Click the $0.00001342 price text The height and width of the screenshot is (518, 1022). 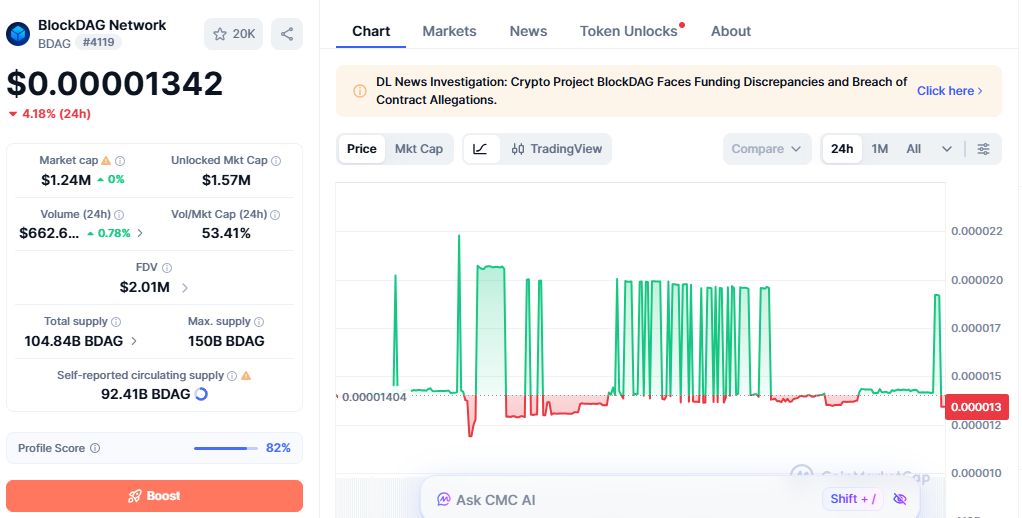coord(115,84)
